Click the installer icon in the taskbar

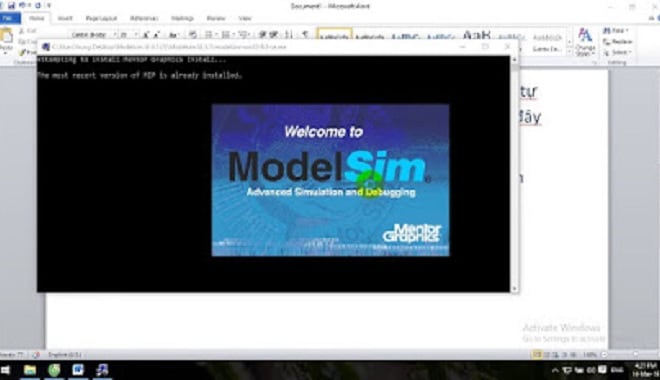102,370
